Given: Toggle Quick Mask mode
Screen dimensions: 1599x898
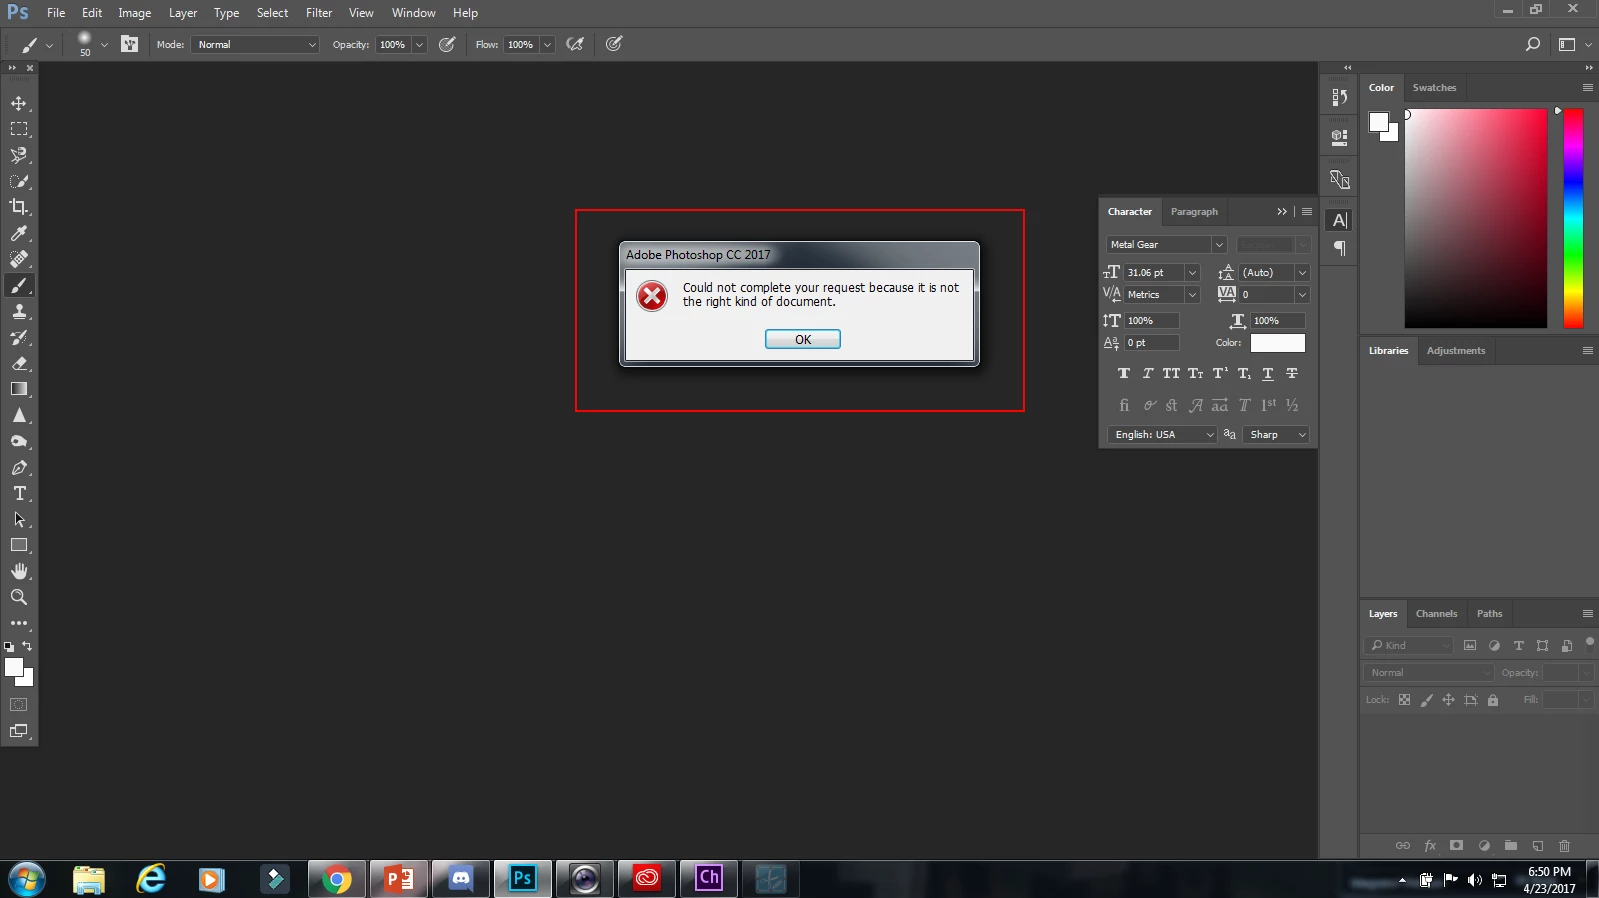Looking at the screenshot, I should tap(19, 705).
